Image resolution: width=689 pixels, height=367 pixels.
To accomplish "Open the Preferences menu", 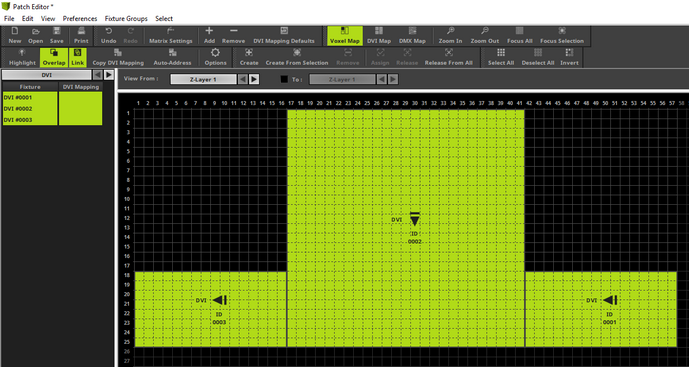I will [x=80, y=18].
